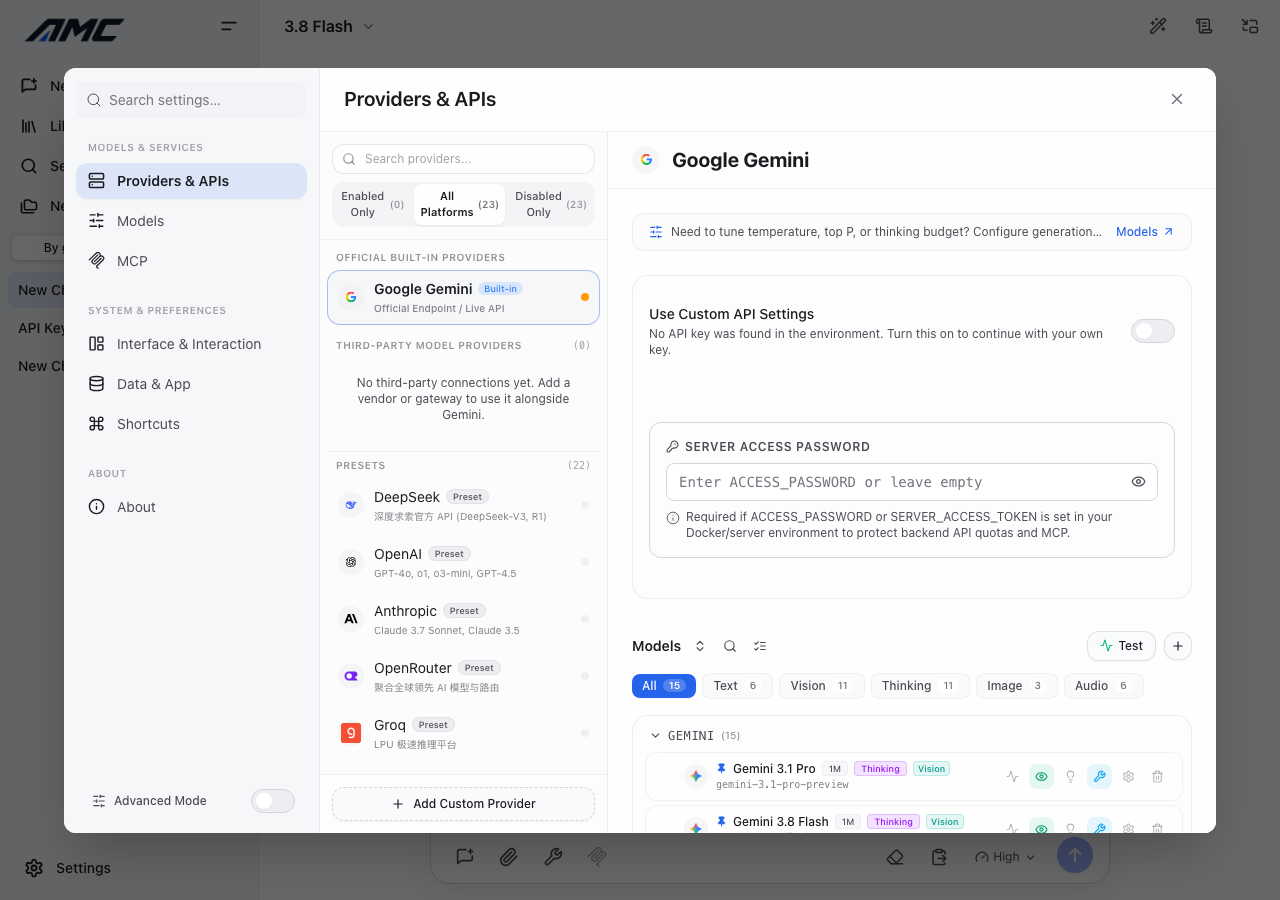This screenshot has height=900, width=1280.
Task: Show the server access password
Action: click(1138, 482)
